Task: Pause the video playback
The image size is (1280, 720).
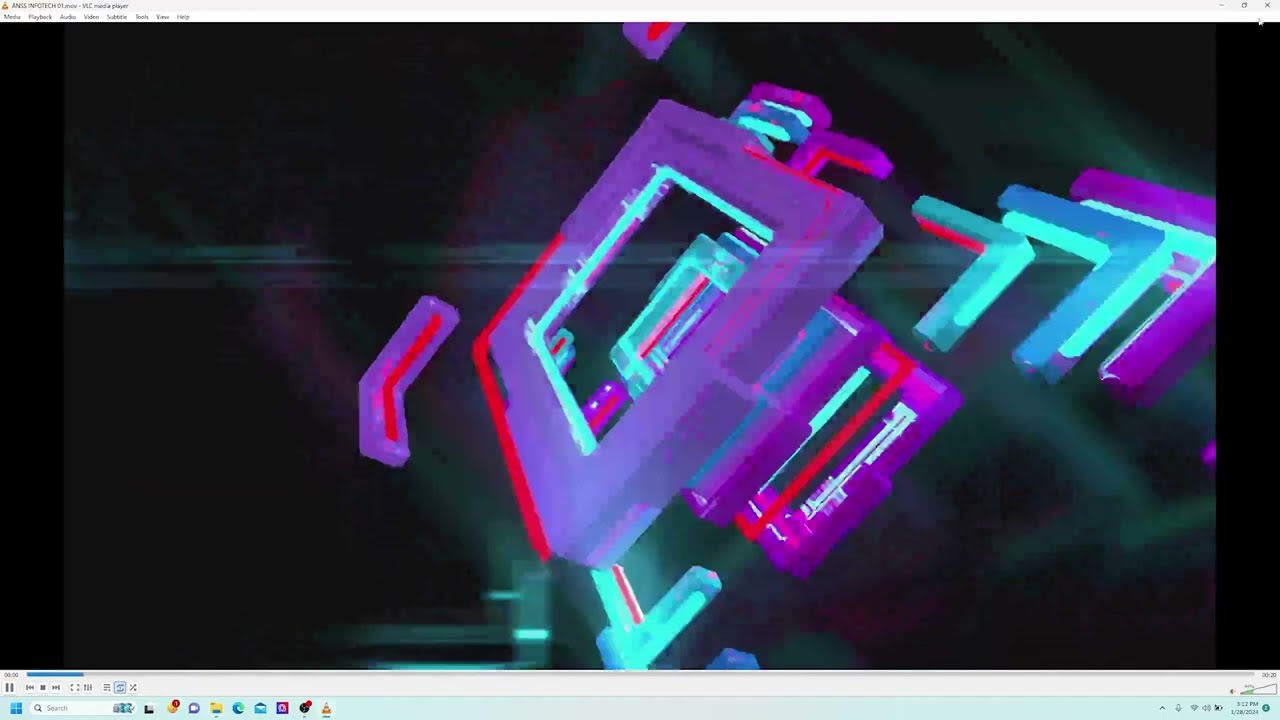Action: coord(9,688)
